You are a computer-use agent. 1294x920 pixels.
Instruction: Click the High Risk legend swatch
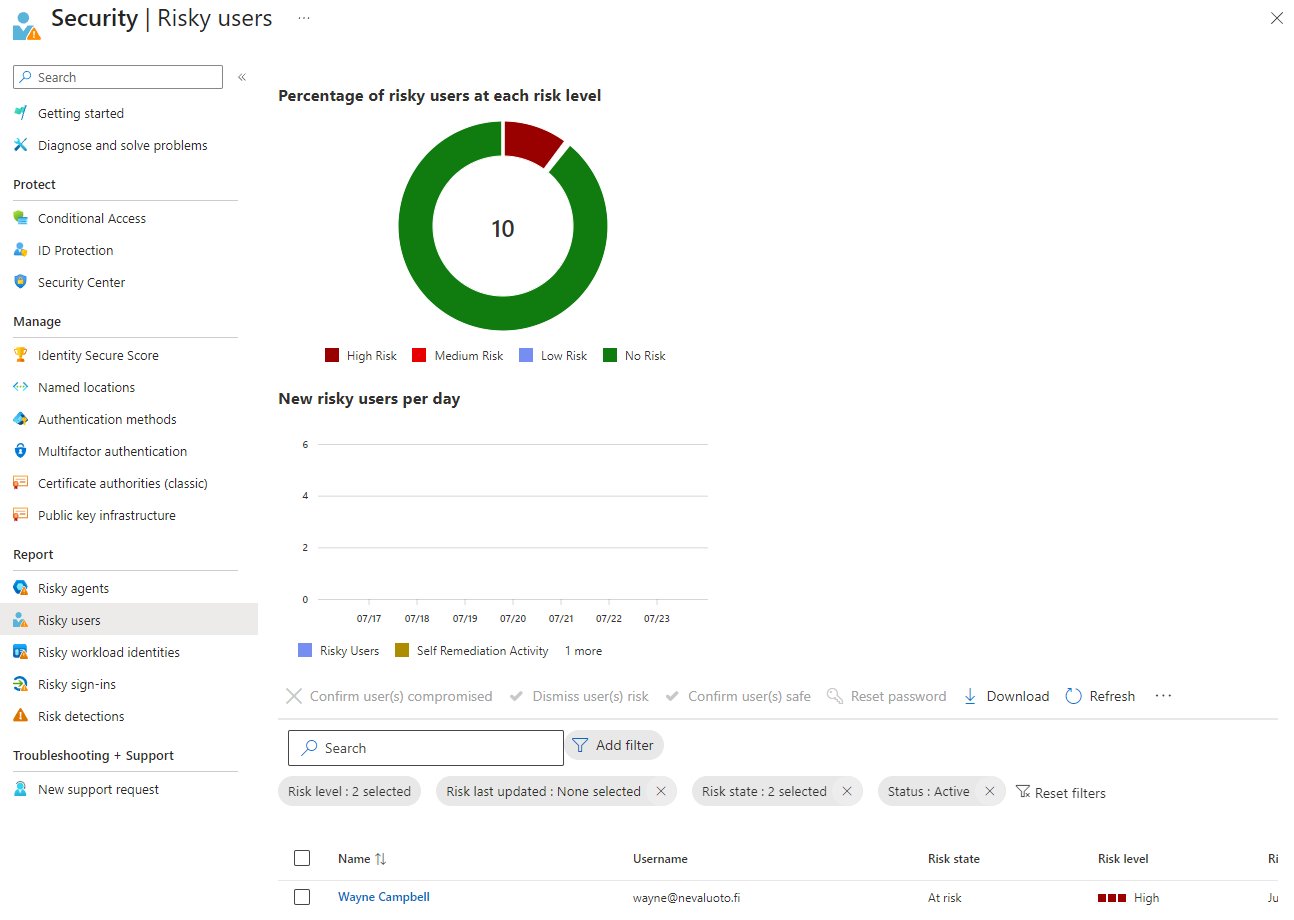point(332,355)
